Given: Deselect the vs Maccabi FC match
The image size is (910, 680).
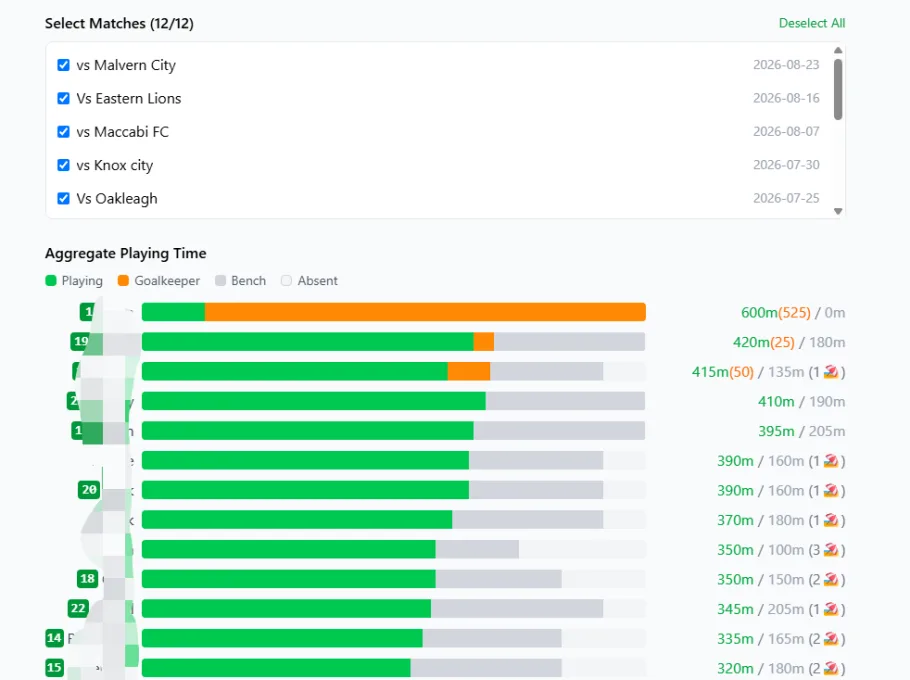Looking at the screenshot, I should pos(63,132).
